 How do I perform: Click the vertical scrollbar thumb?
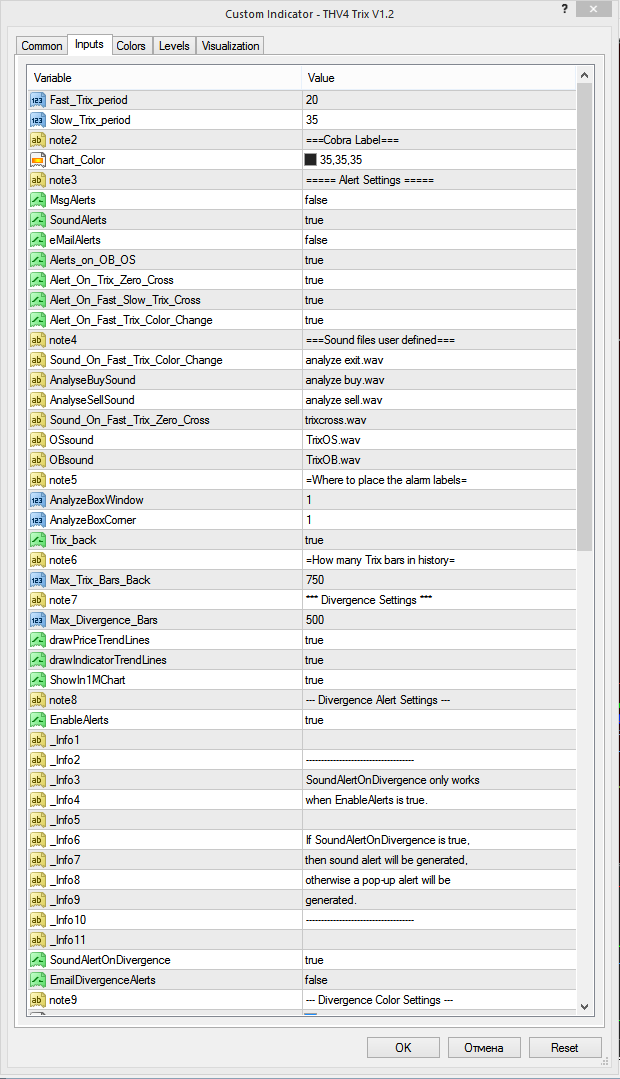point(584,317)
